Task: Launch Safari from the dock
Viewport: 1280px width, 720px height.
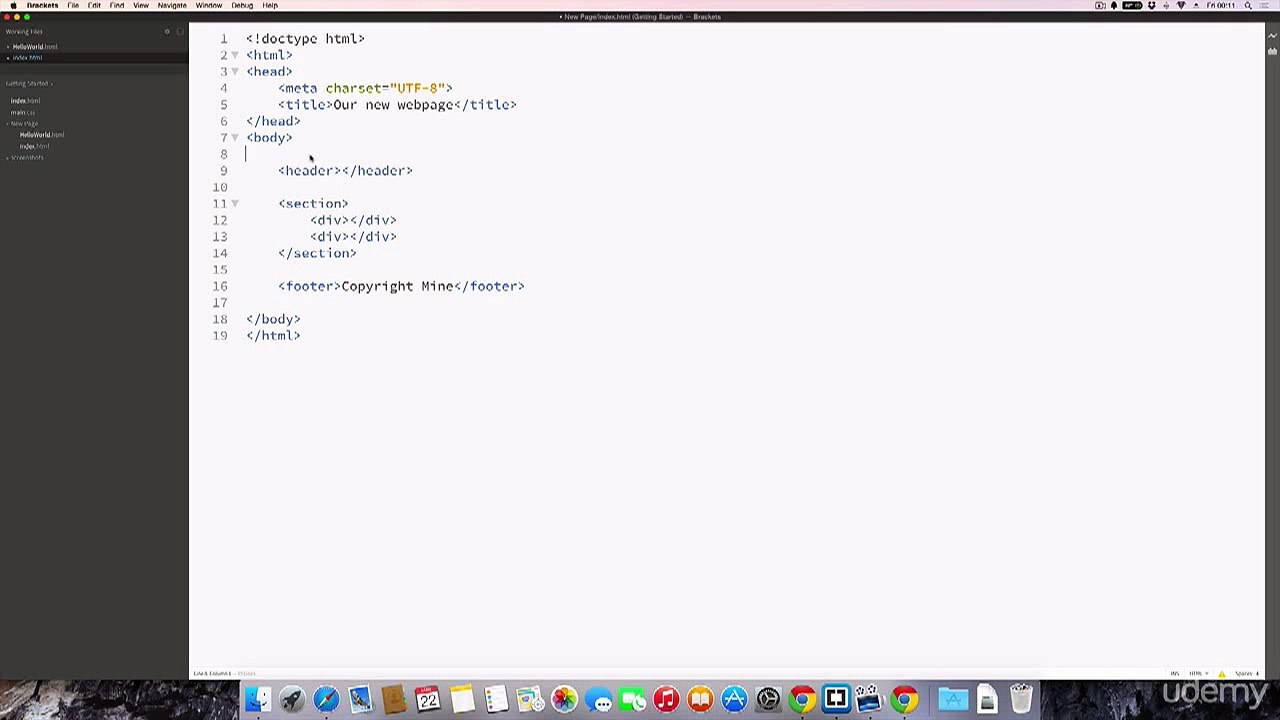Action: click(326, 699)
